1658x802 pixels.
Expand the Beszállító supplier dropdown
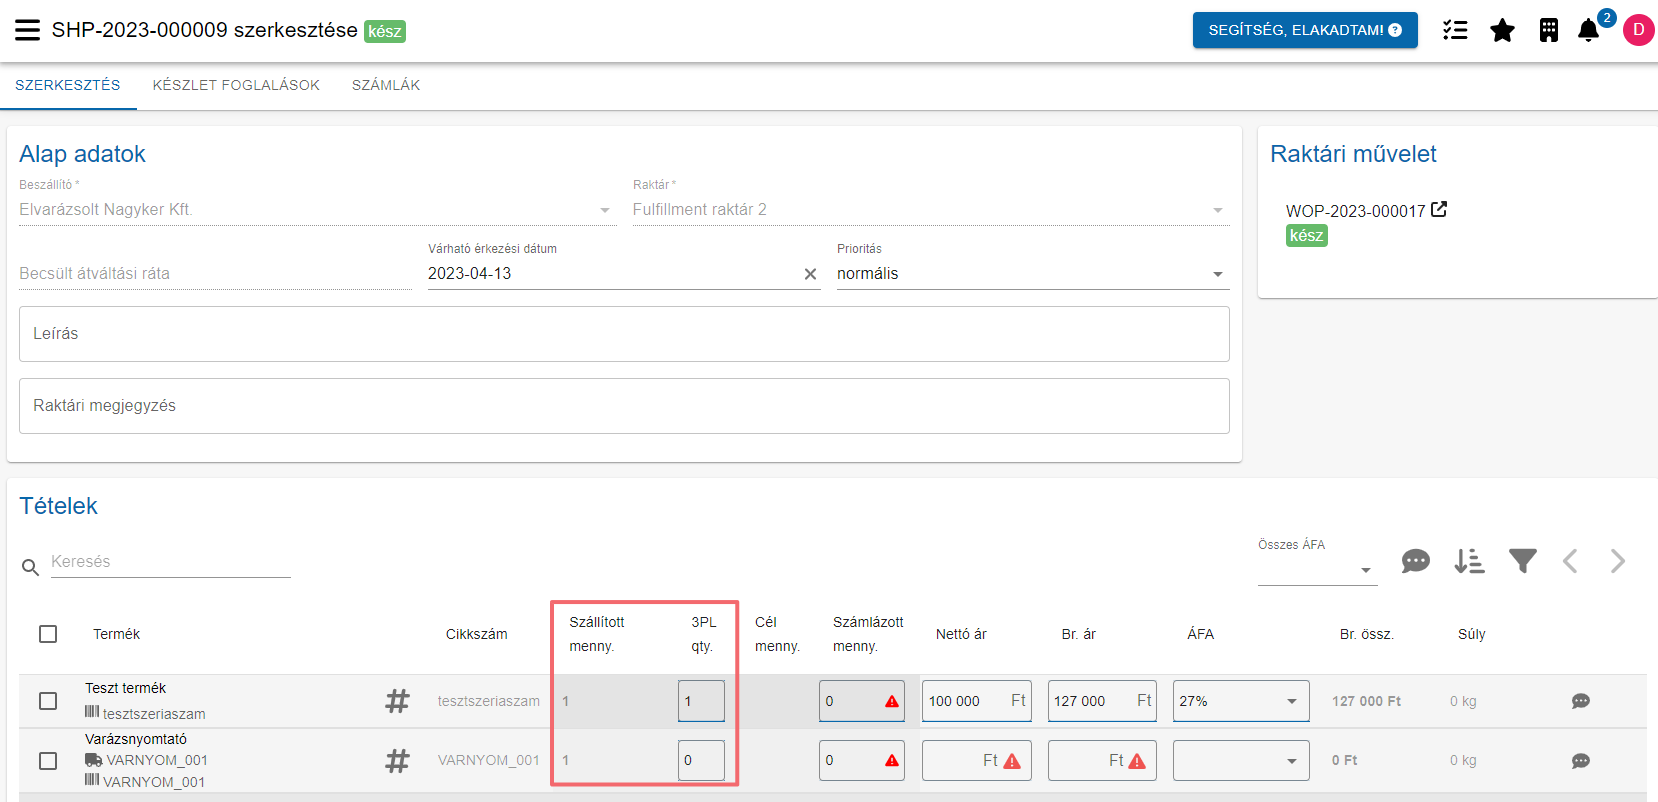click(605, 210)
